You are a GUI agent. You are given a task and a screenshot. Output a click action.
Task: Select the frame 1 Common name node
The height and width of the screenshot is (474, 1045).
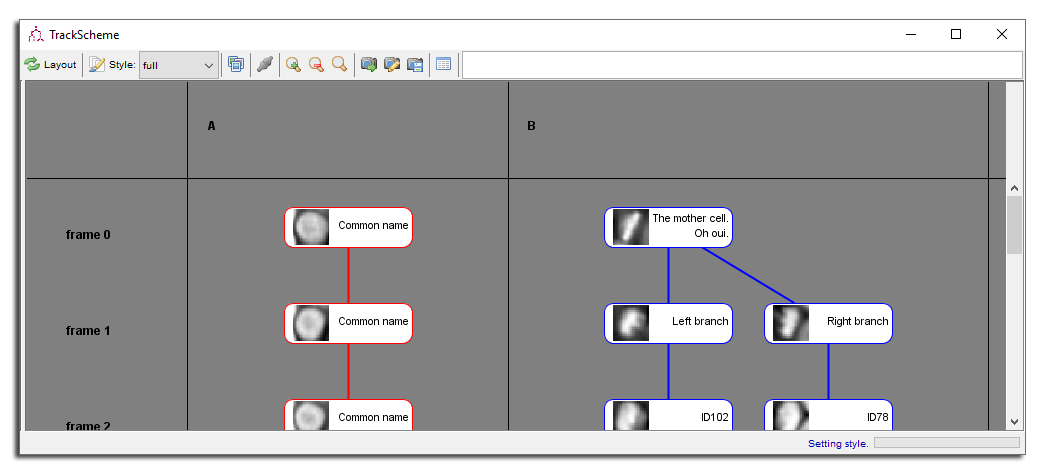(349, 323)
